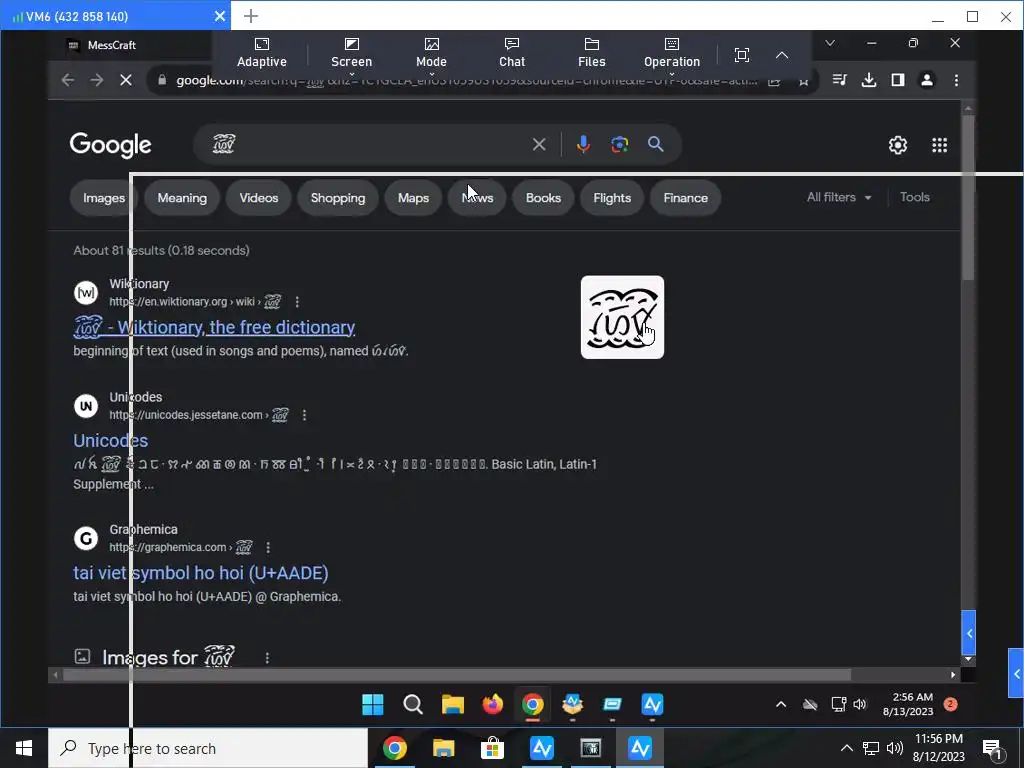Filter results by Meaning

(182, 198)
